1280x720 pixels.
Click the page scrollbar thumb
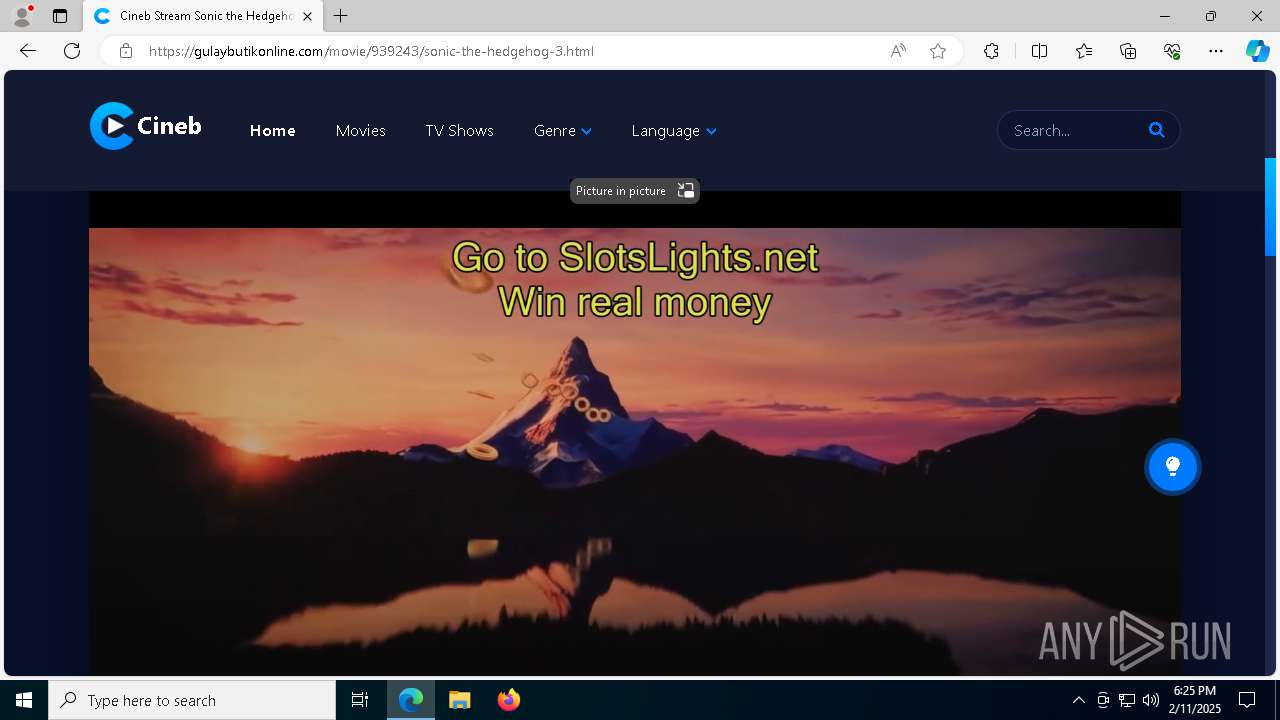1271,207
